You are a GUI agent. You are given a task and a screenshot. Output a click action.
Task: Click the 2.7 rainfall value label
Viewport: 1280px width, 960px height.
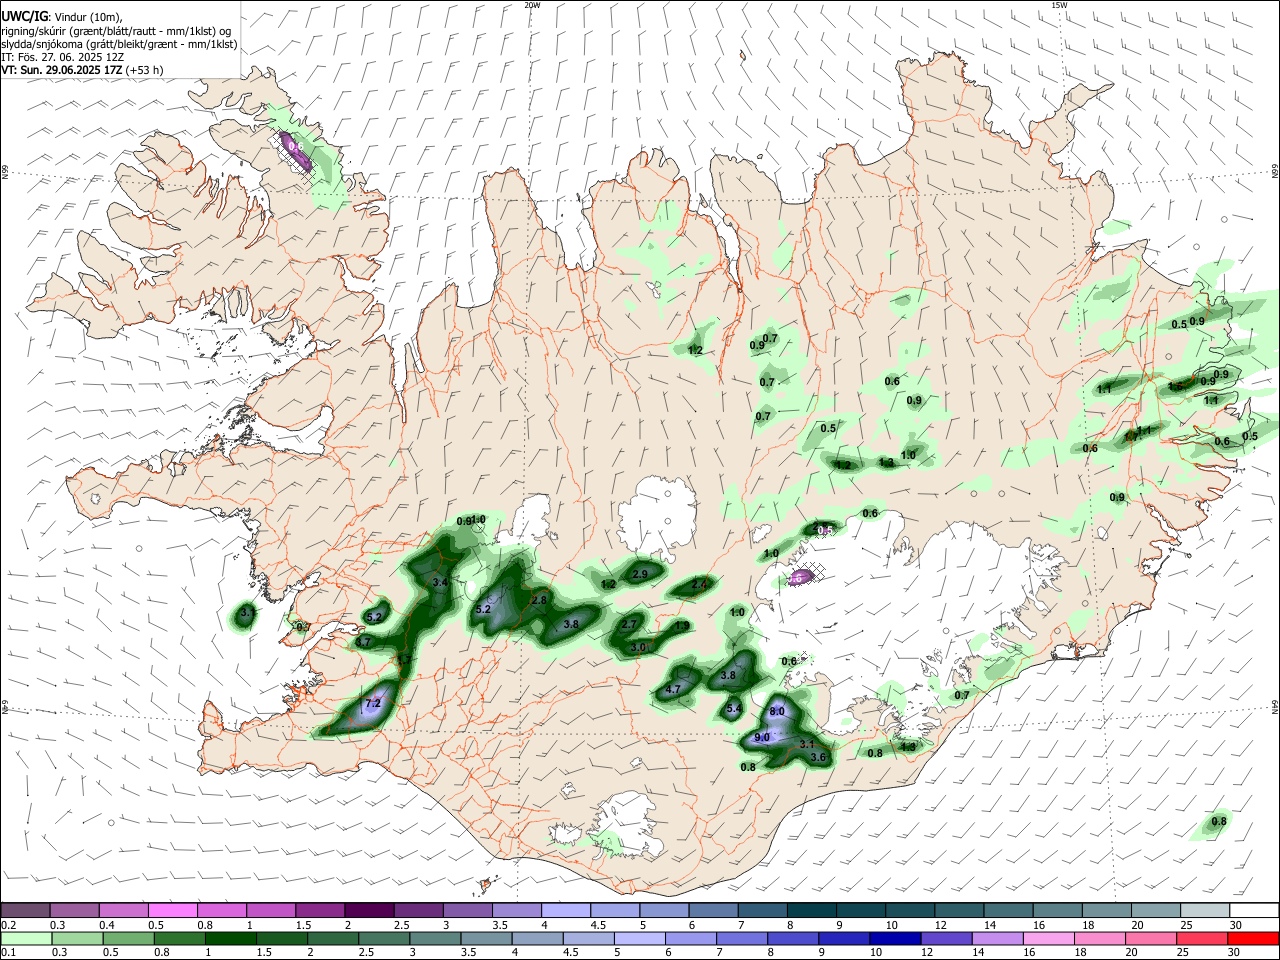pos(629,624)
